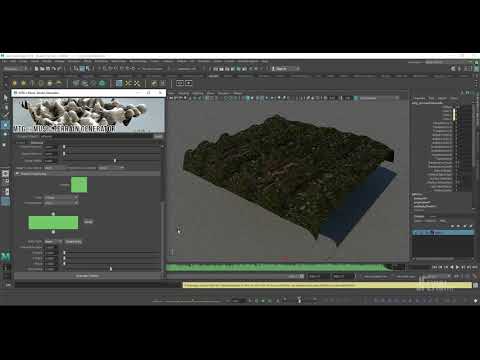Open the Channels menu in Channel Box
The image size is (480, 360).
tap(419, 98)
